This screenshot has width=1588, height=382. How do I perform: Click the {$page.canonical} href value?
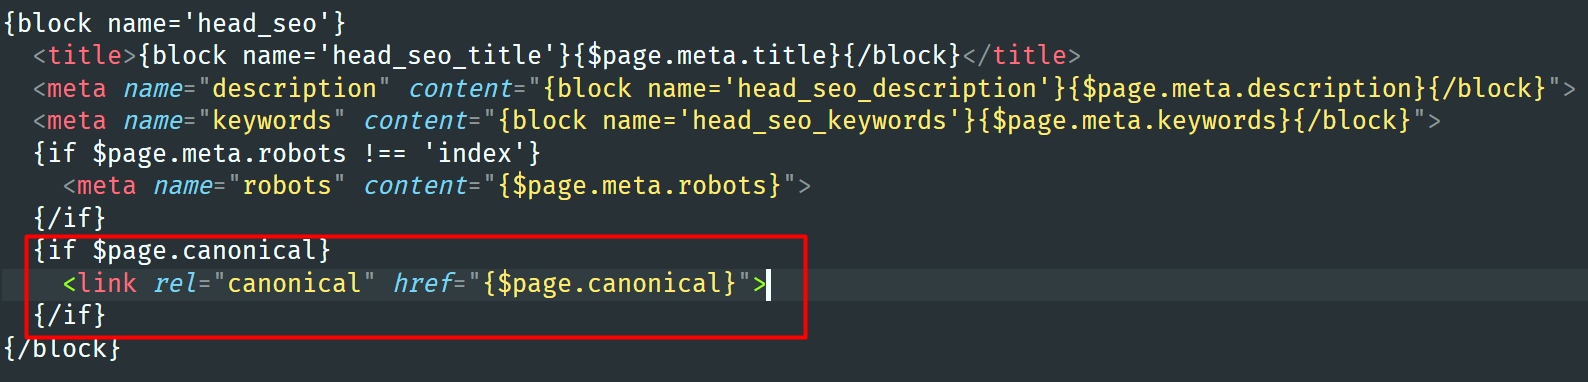tap(609, 284)
